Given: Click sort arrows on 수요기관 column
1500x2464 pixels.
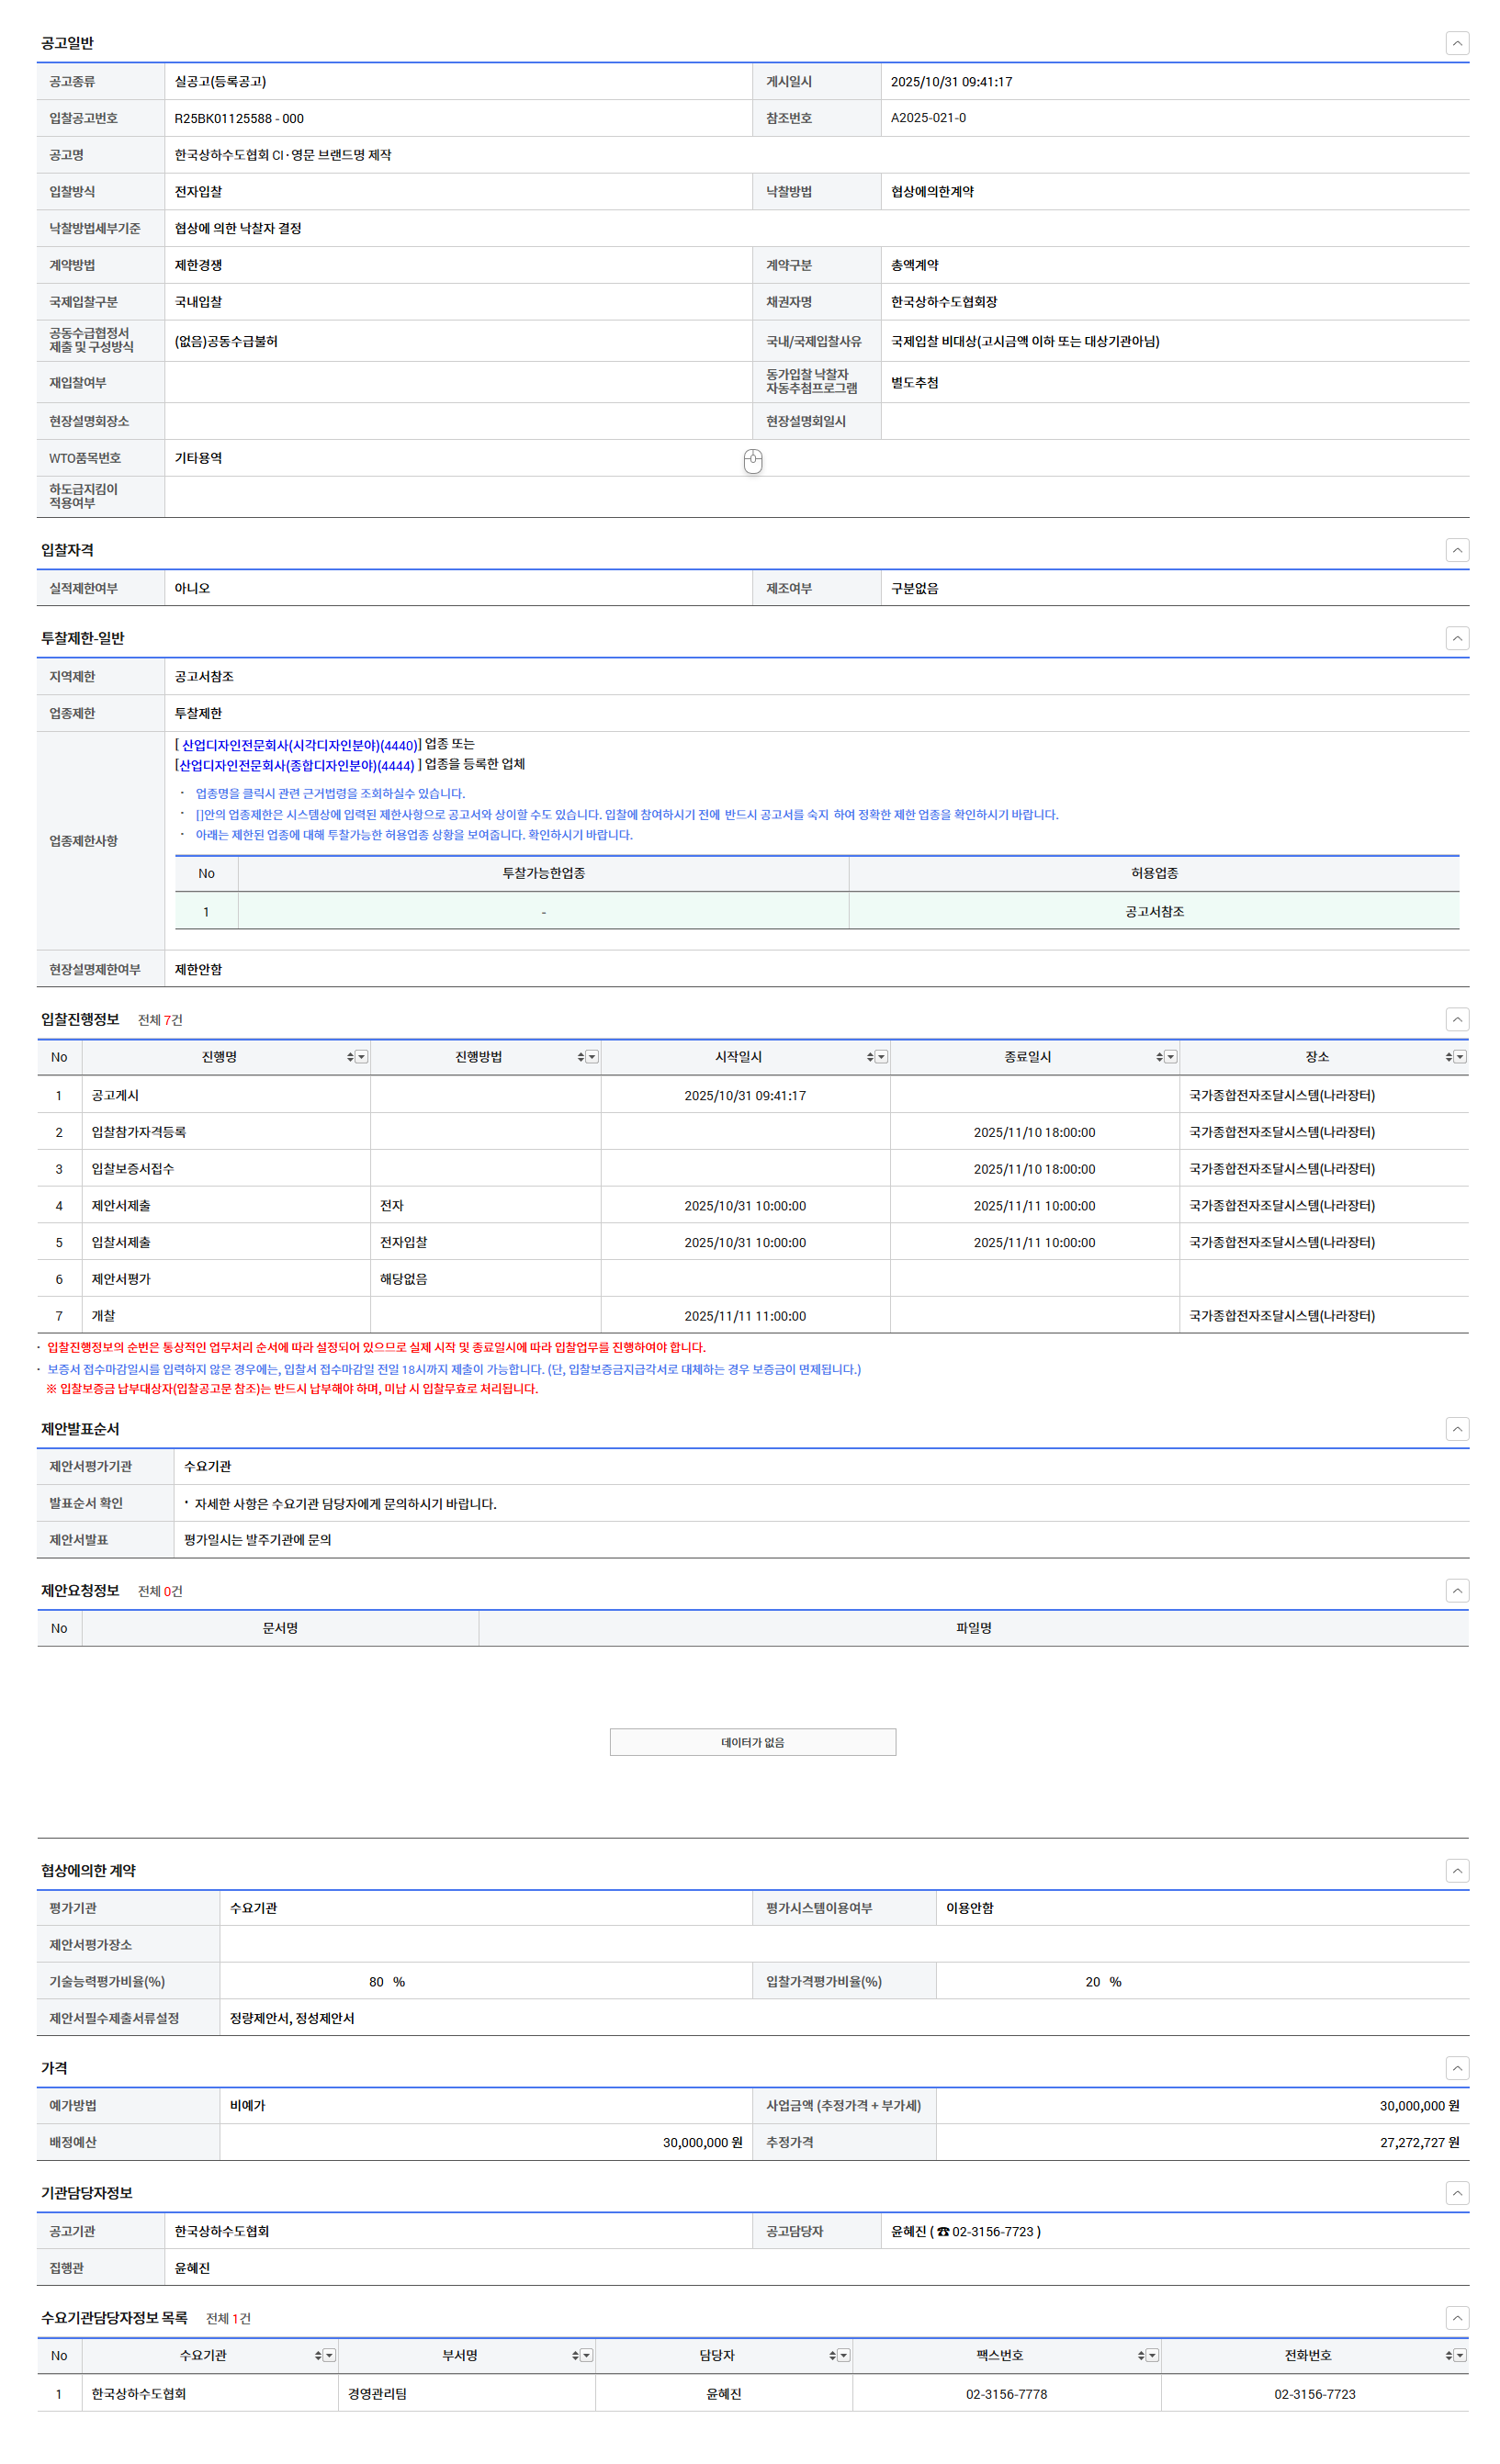Looking at the screenshot, I should [x=318, y=2355].
